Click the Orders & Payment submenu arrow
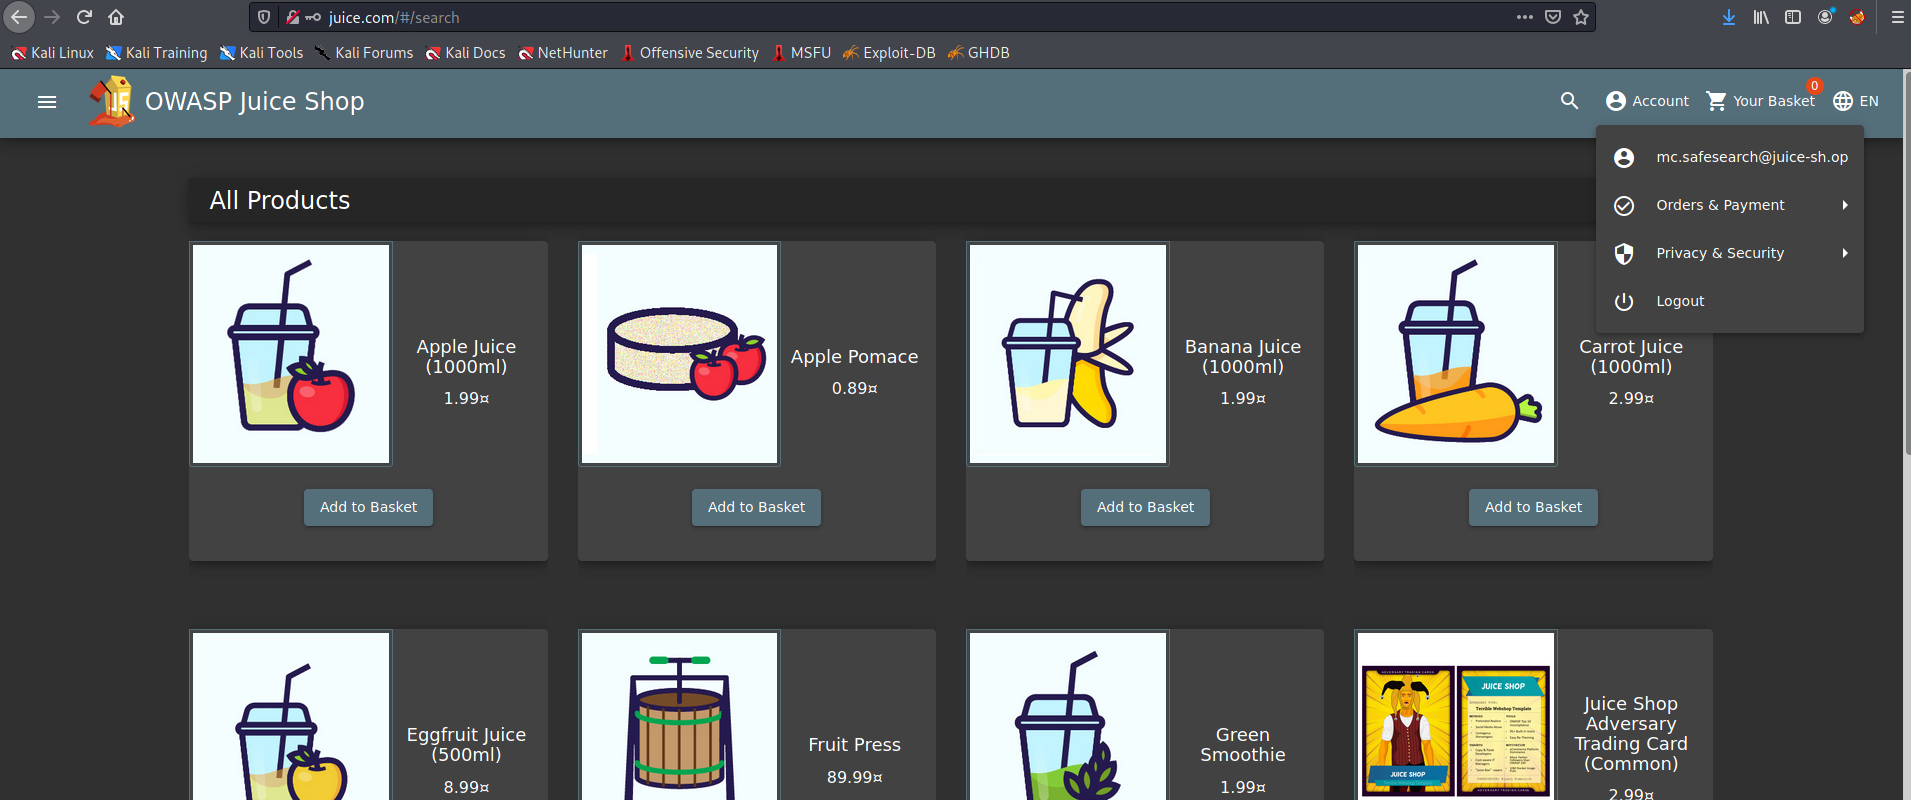Image resolution: width=1911 pixels, height=800 pixels. [x=1845, y=205]
